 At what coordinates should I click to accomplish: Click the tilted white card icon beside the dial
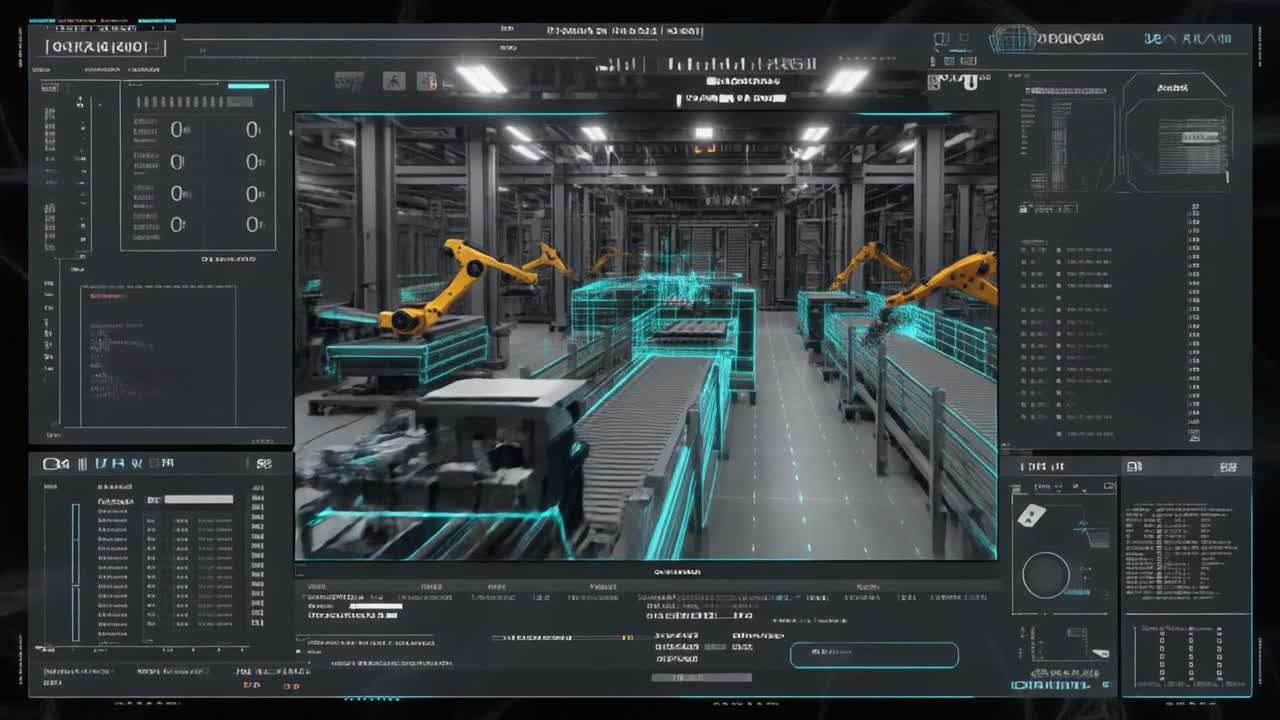(1031, 515)
